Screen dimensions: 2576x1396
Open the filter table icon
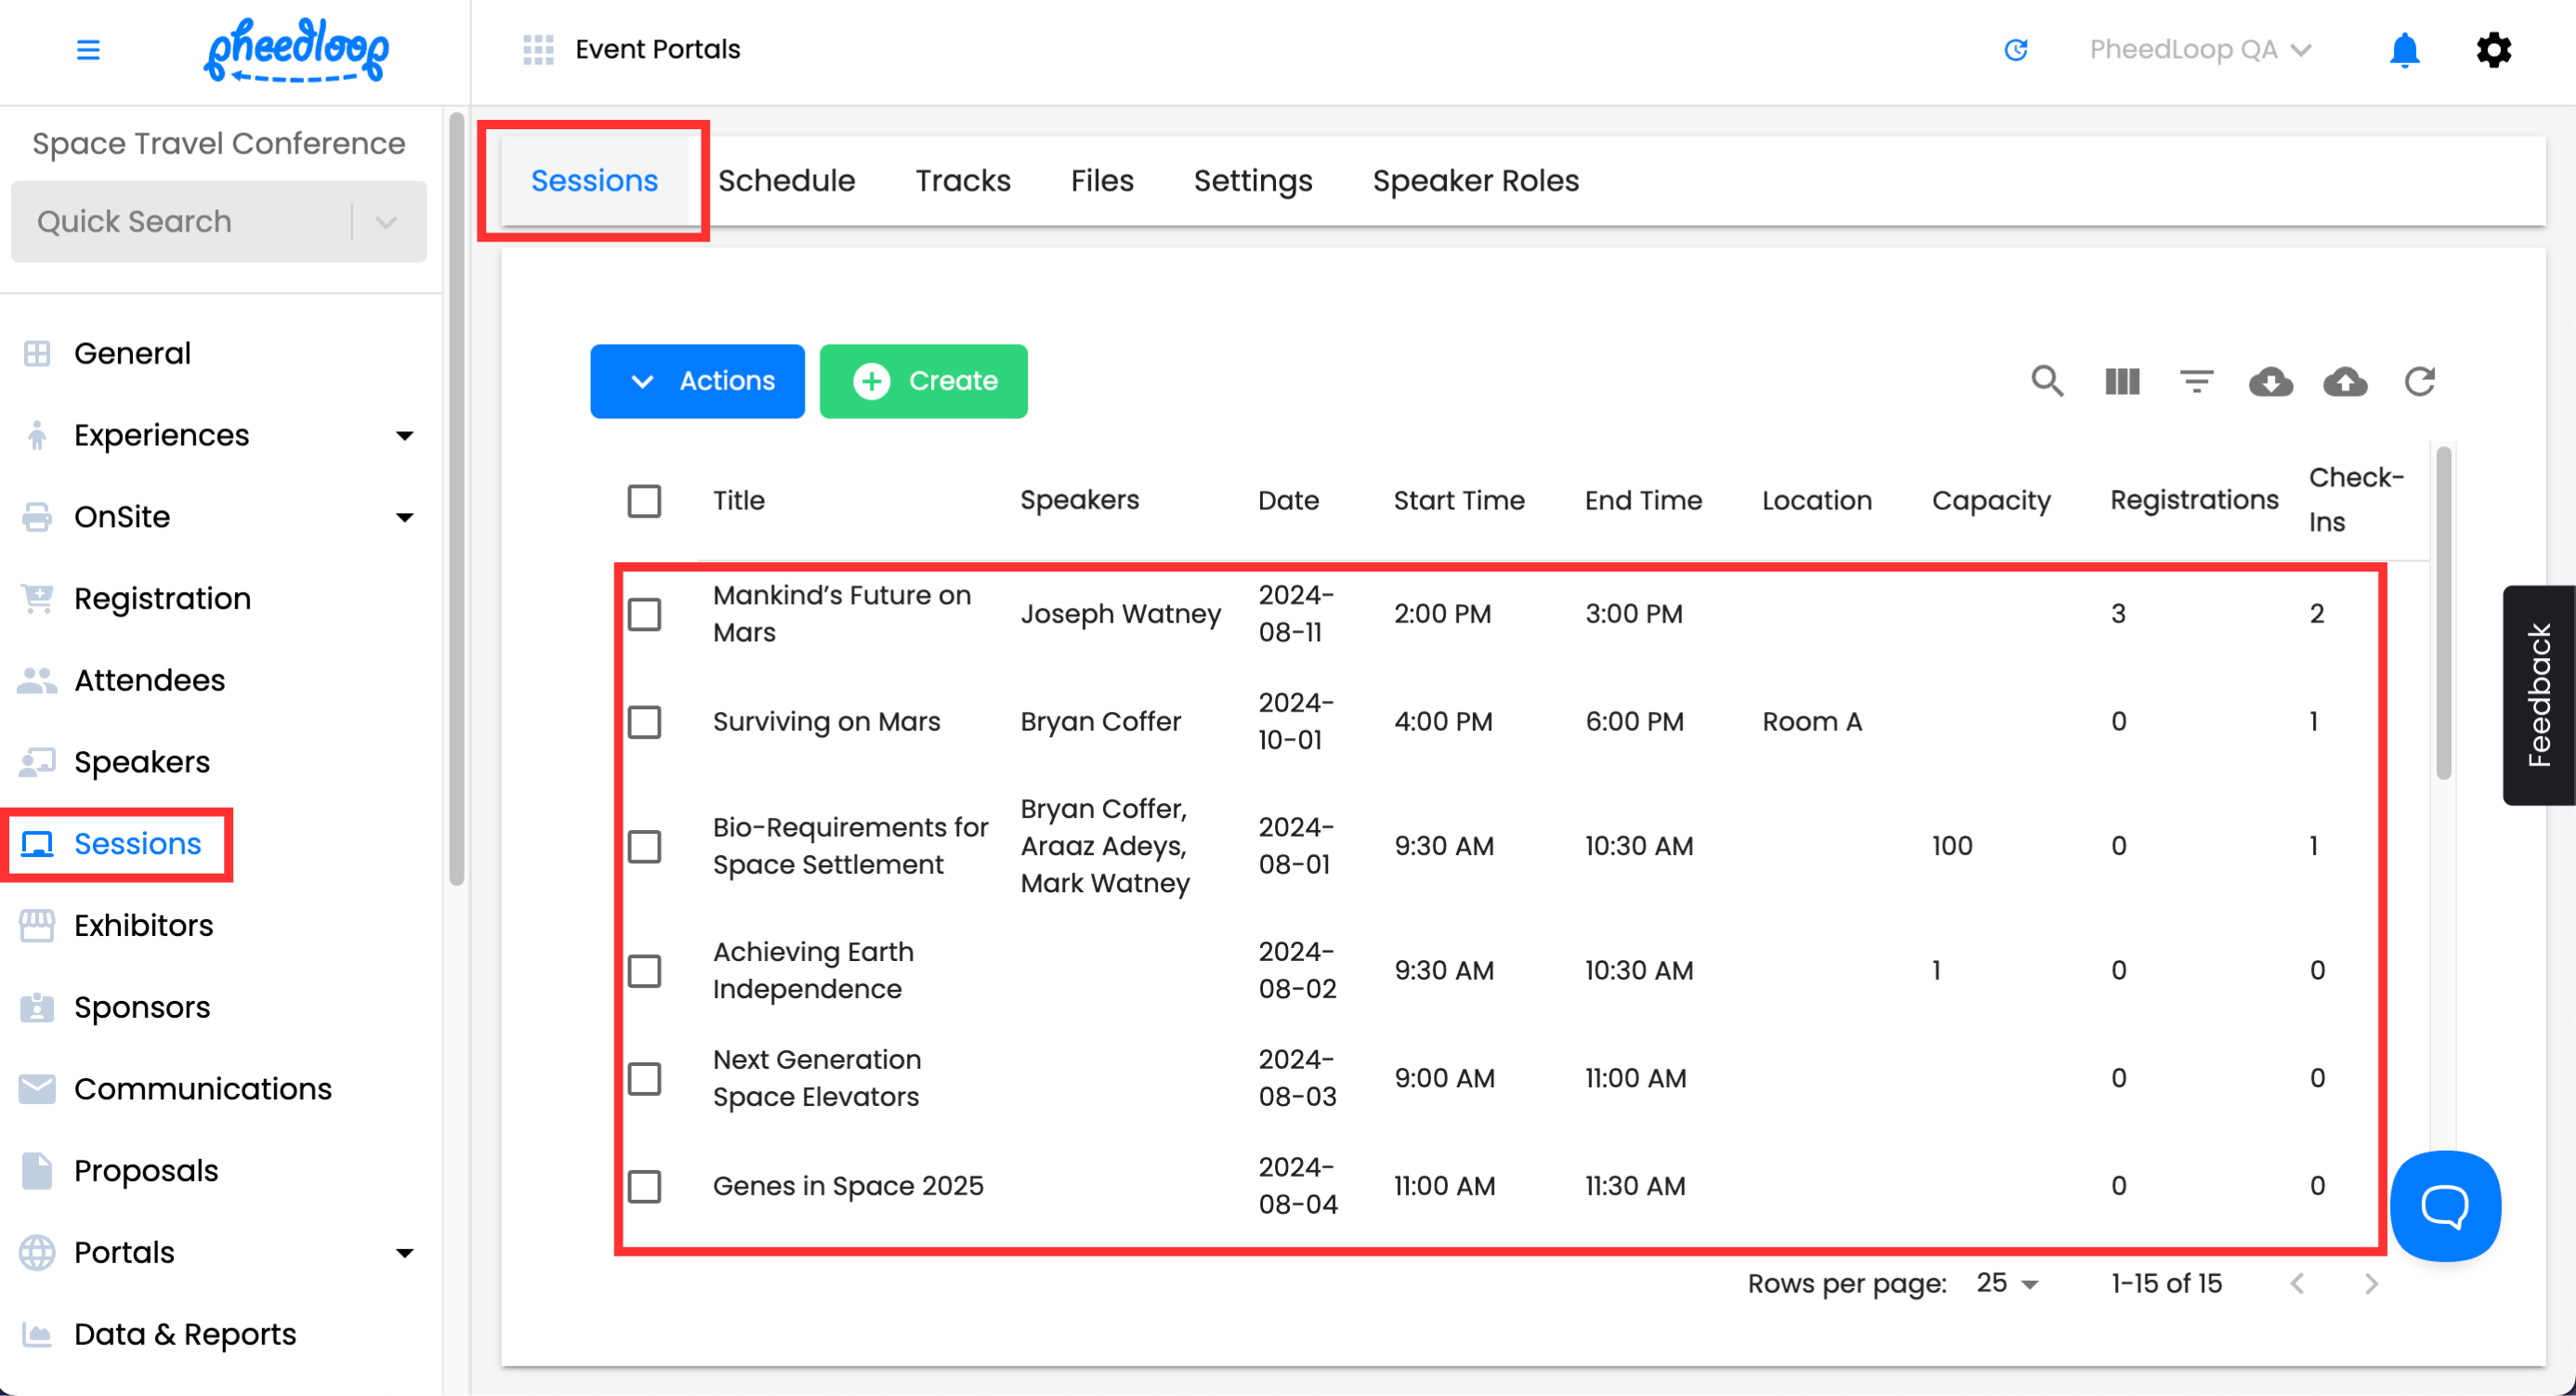tap(2196, 381)
